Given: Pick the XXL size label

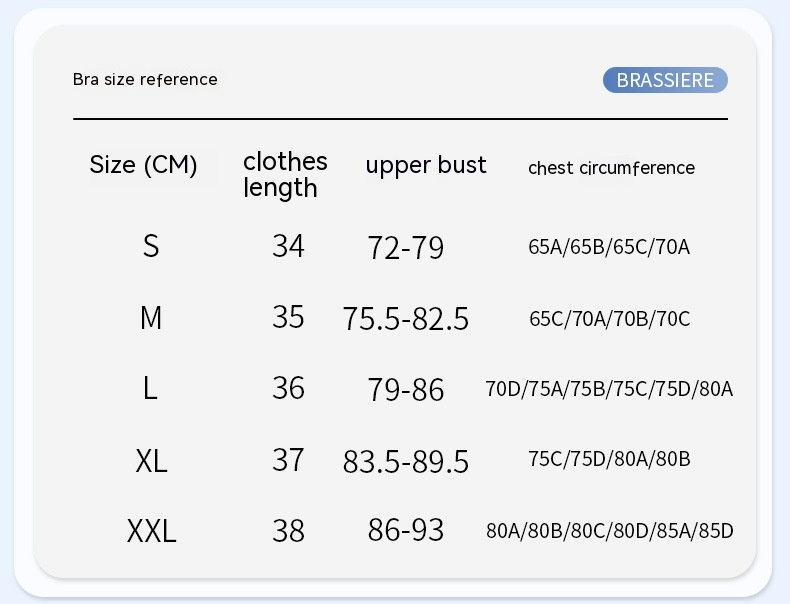Looking at the screenshot, I should [152, 531].
